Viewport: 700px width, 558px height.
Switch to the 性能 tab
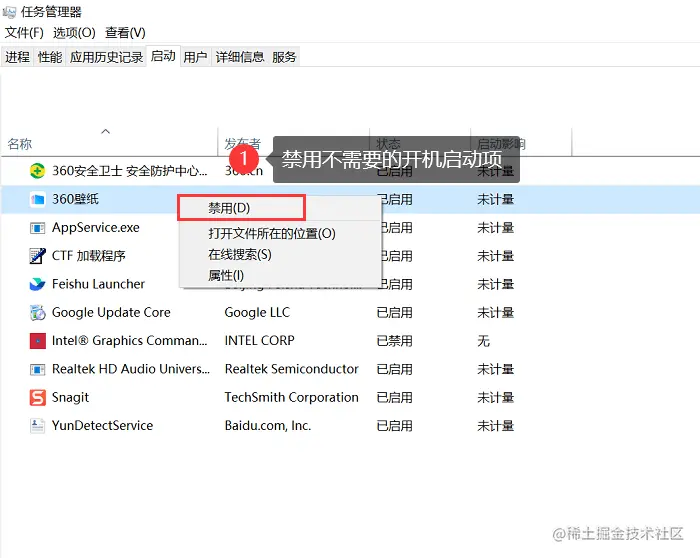[x=50, y=57]
